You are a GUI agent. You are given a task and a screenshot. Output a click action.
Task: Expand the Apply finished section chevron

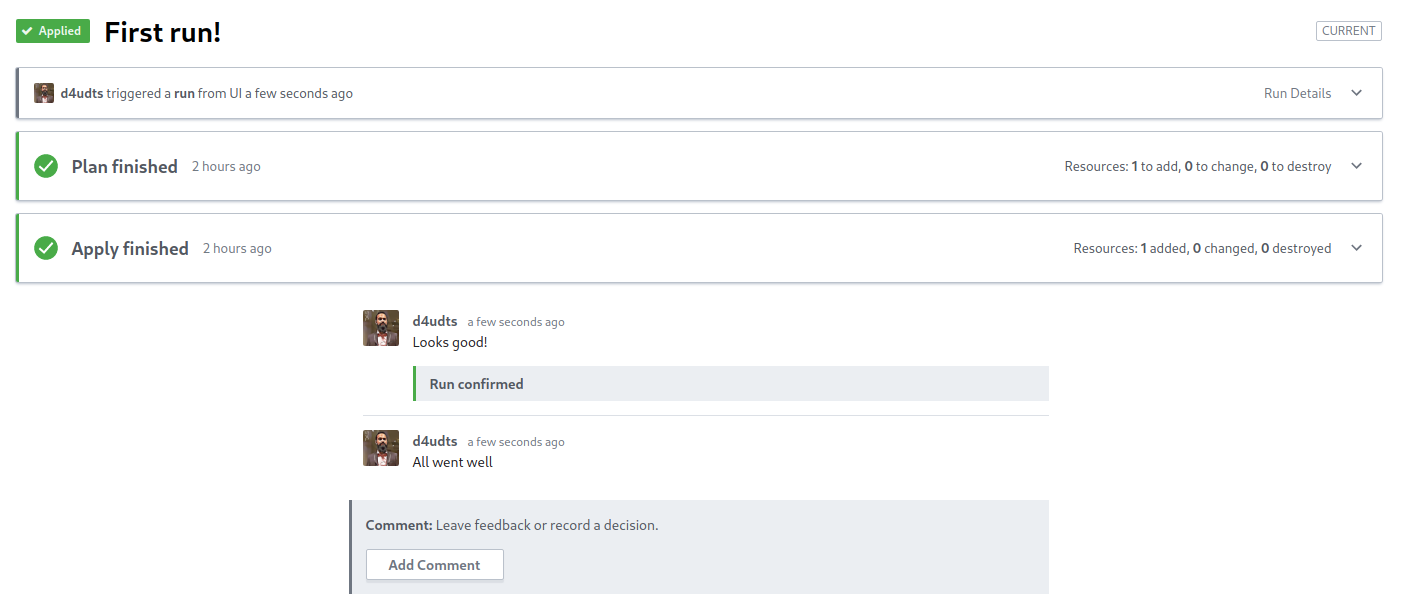tap(1356, 248)
